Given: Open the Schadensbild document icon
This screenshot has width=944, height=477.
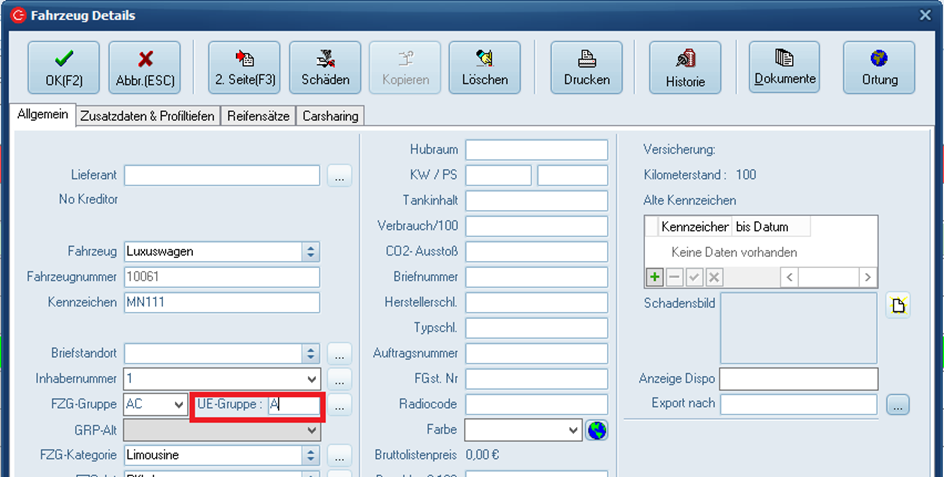Looking at the screenshot, I should pos(898,306).
